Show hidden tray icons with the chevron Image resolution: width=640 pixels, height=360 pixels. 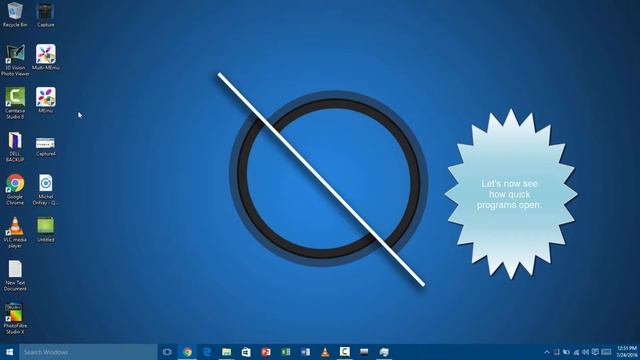(547, 352)
